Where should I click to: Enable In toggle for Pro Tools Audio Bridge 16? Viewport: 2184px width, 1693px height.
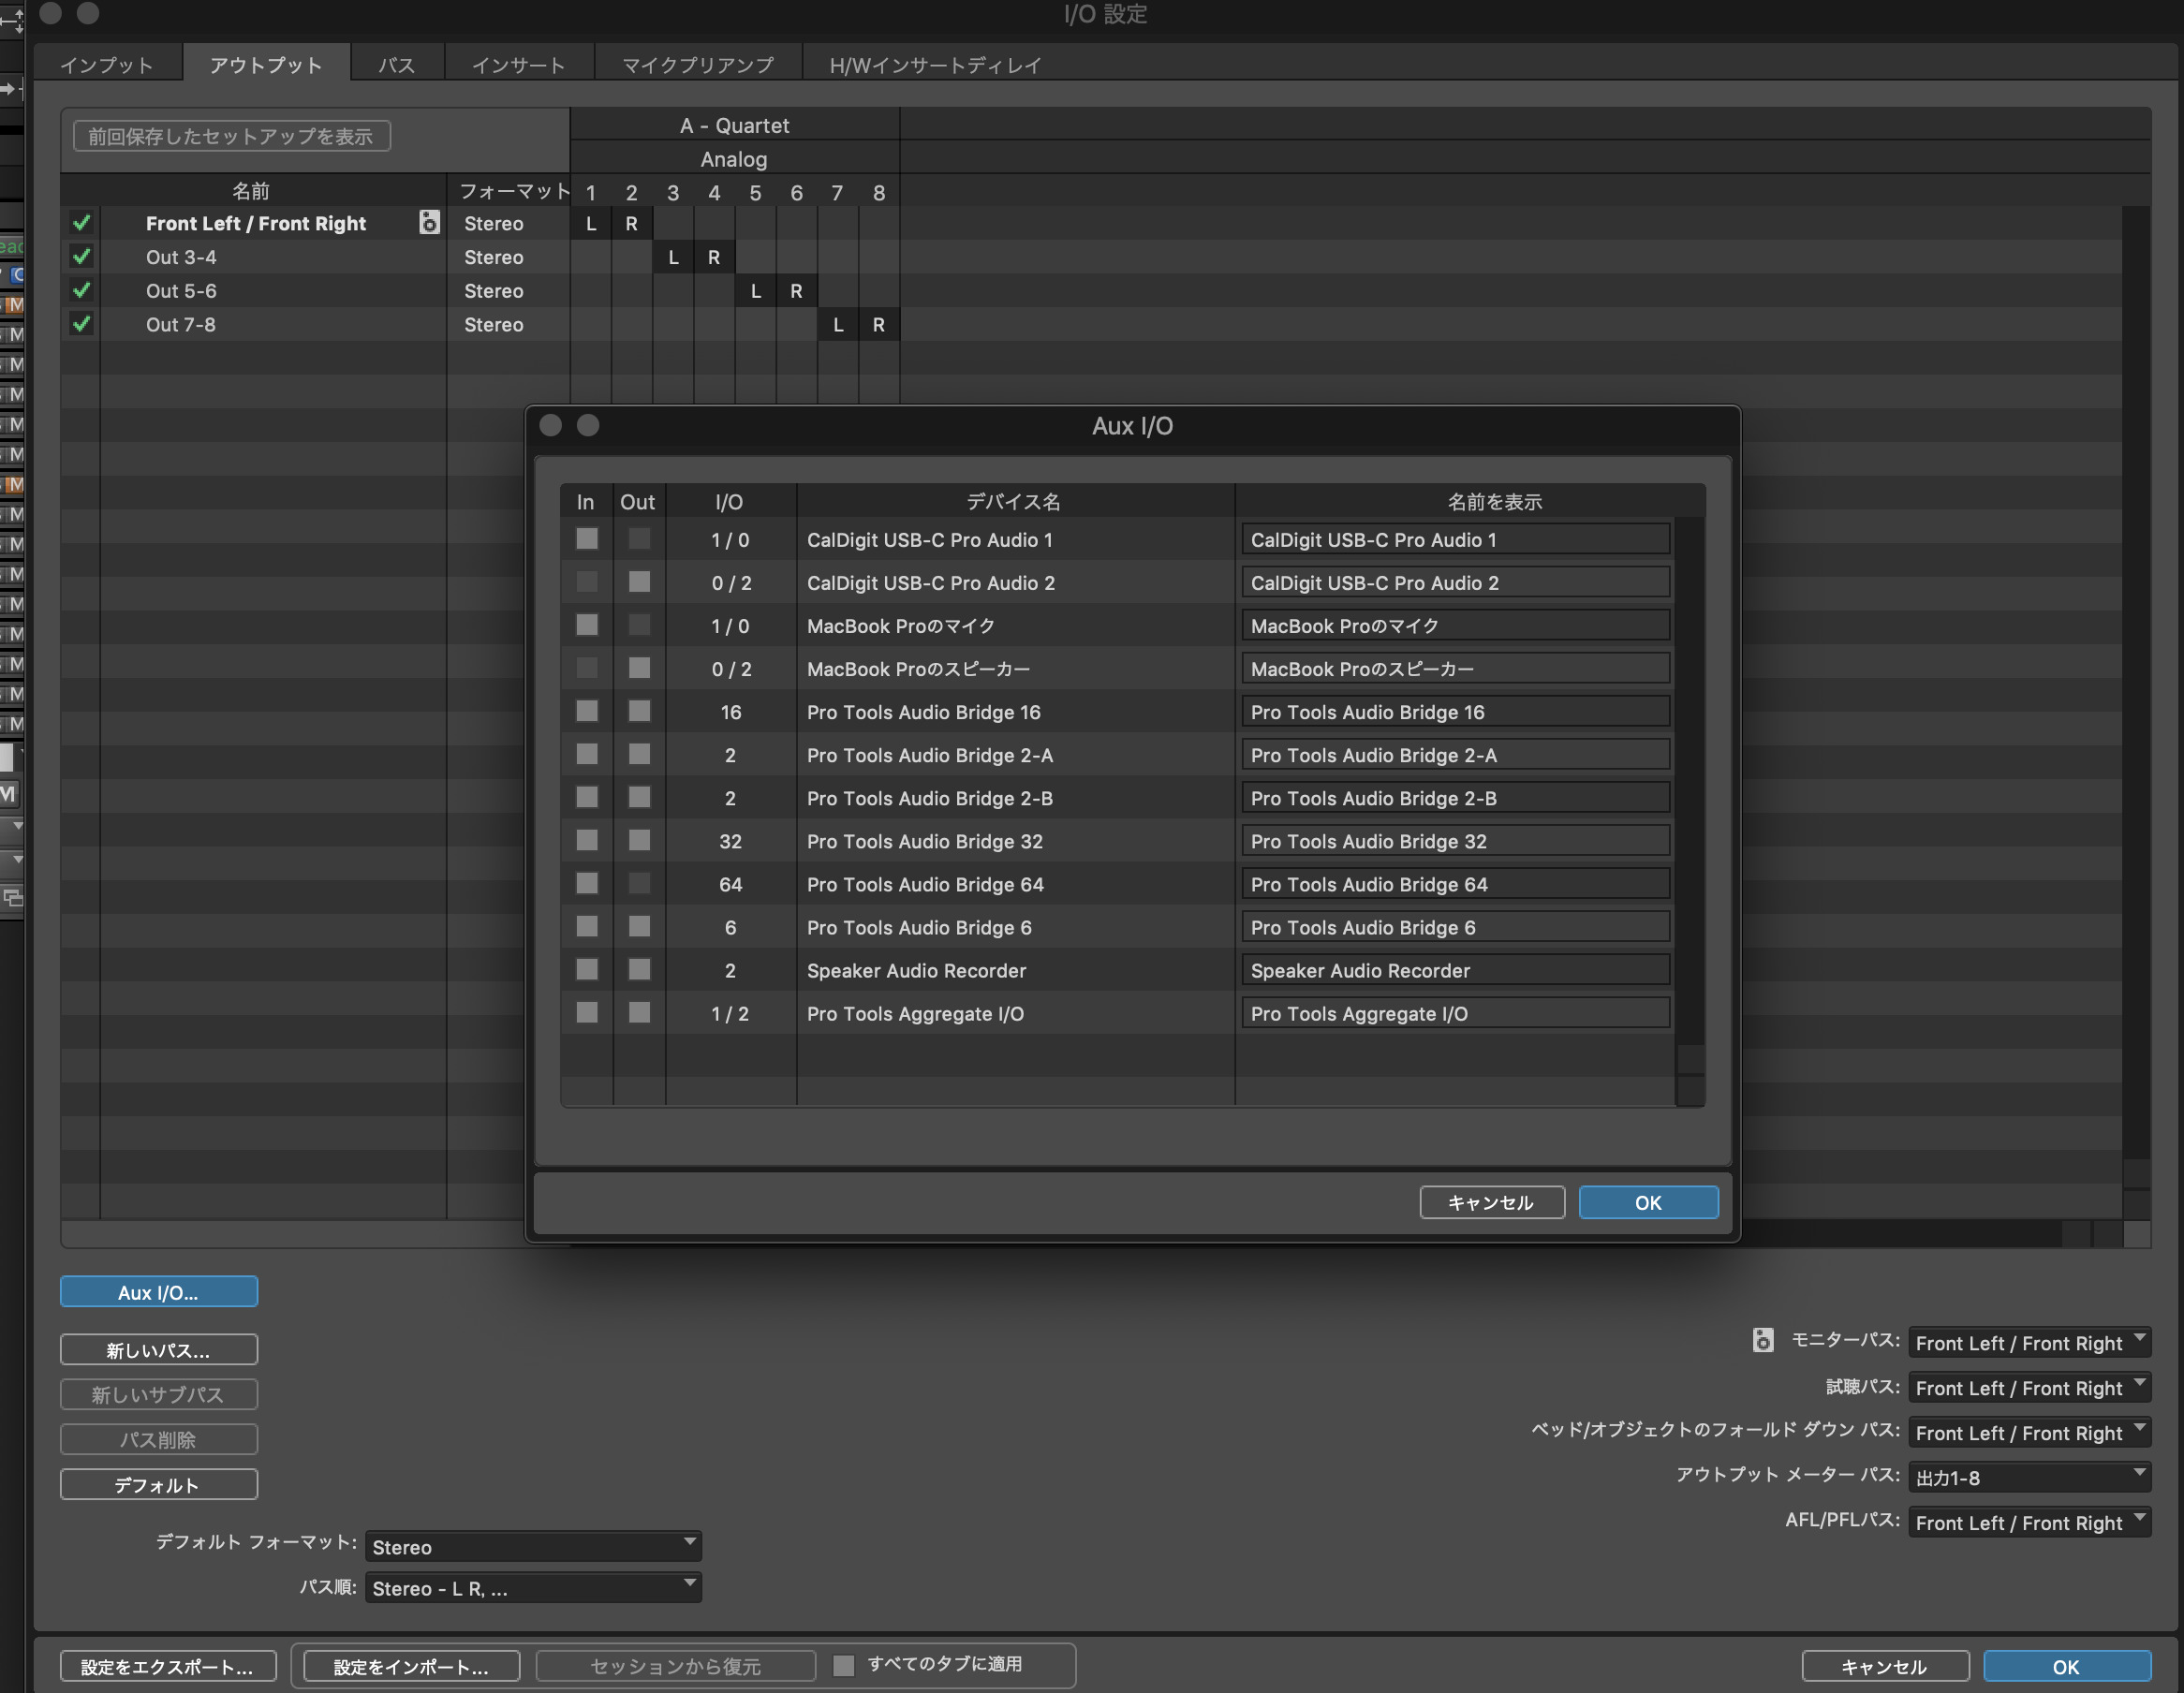pyautogui.click(x=585, y=711)
